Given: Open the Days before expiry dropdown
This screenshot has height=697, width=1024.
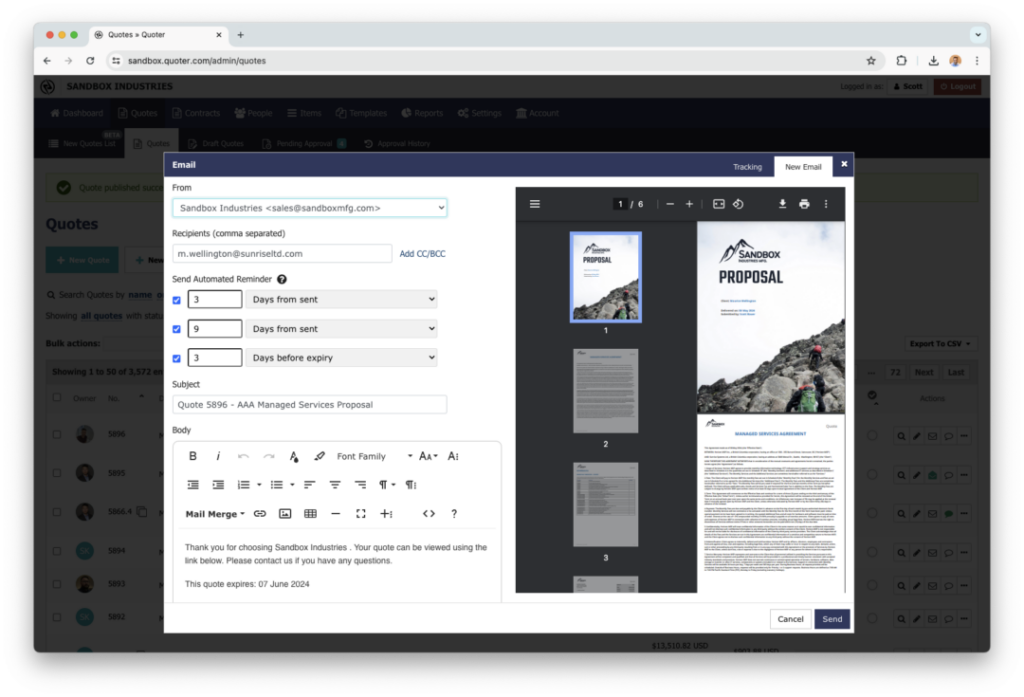Looking at the screenshot, I should tap(342, 357).
